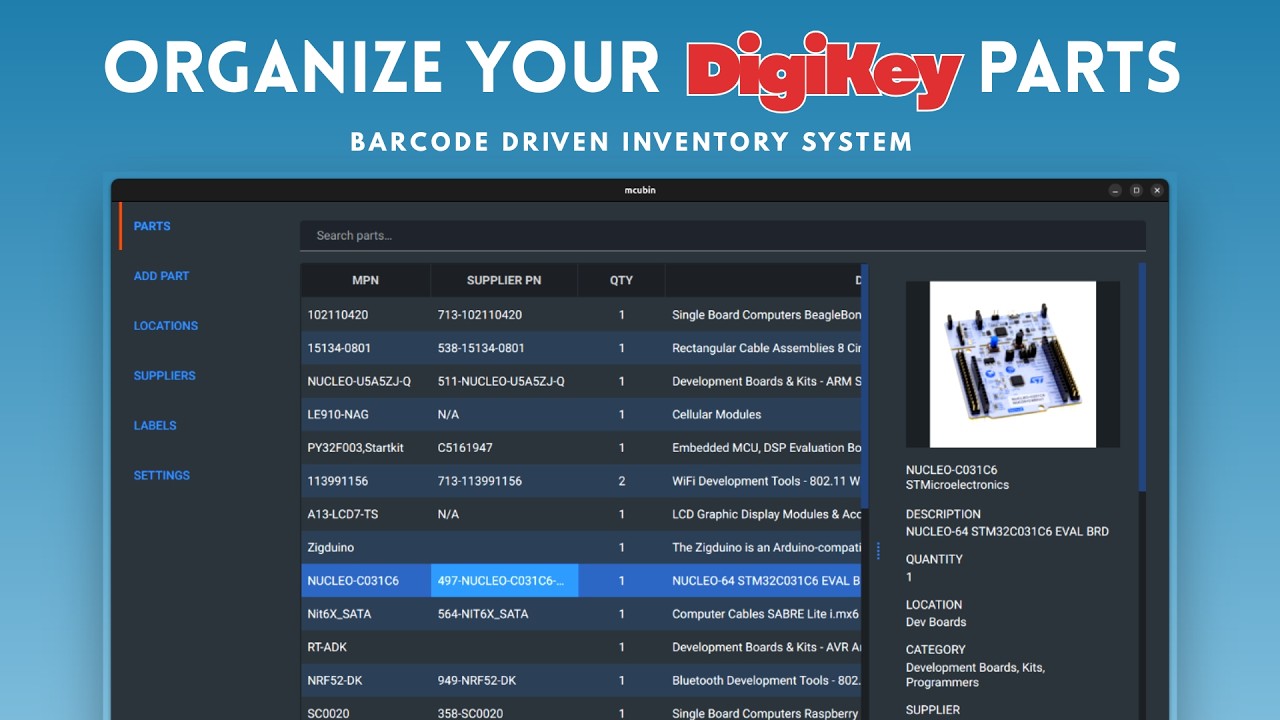The width and height of the screenshot is (1280, 720).
Task: Select the 113991156 MPN cell
Action: (366, 481)
